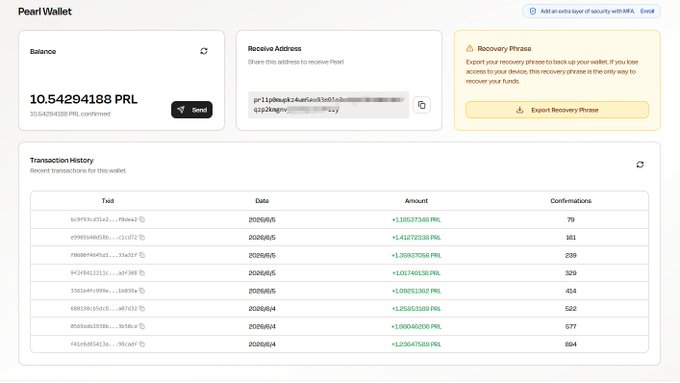Copy txid in the 181-confirmation row
680x383 pixels.
click(x=142, y=237)
